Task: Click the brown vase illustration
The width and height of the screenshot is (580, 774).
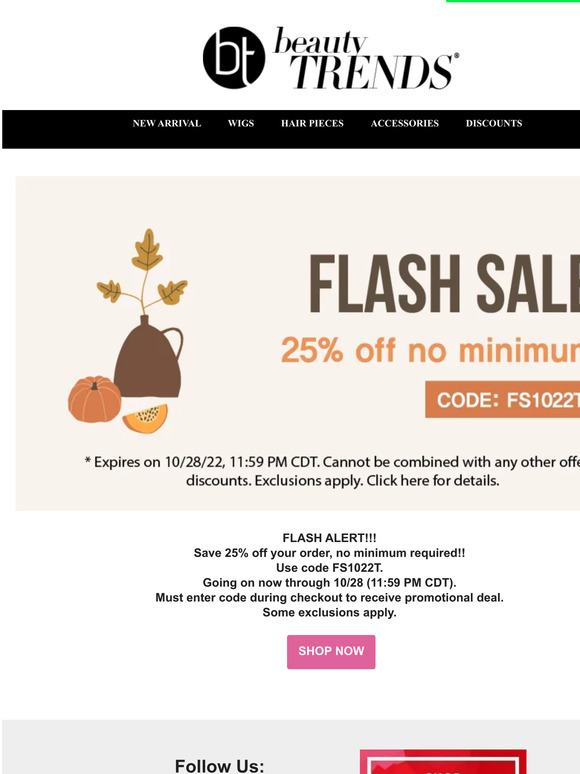Action: (x=149, y=356)
